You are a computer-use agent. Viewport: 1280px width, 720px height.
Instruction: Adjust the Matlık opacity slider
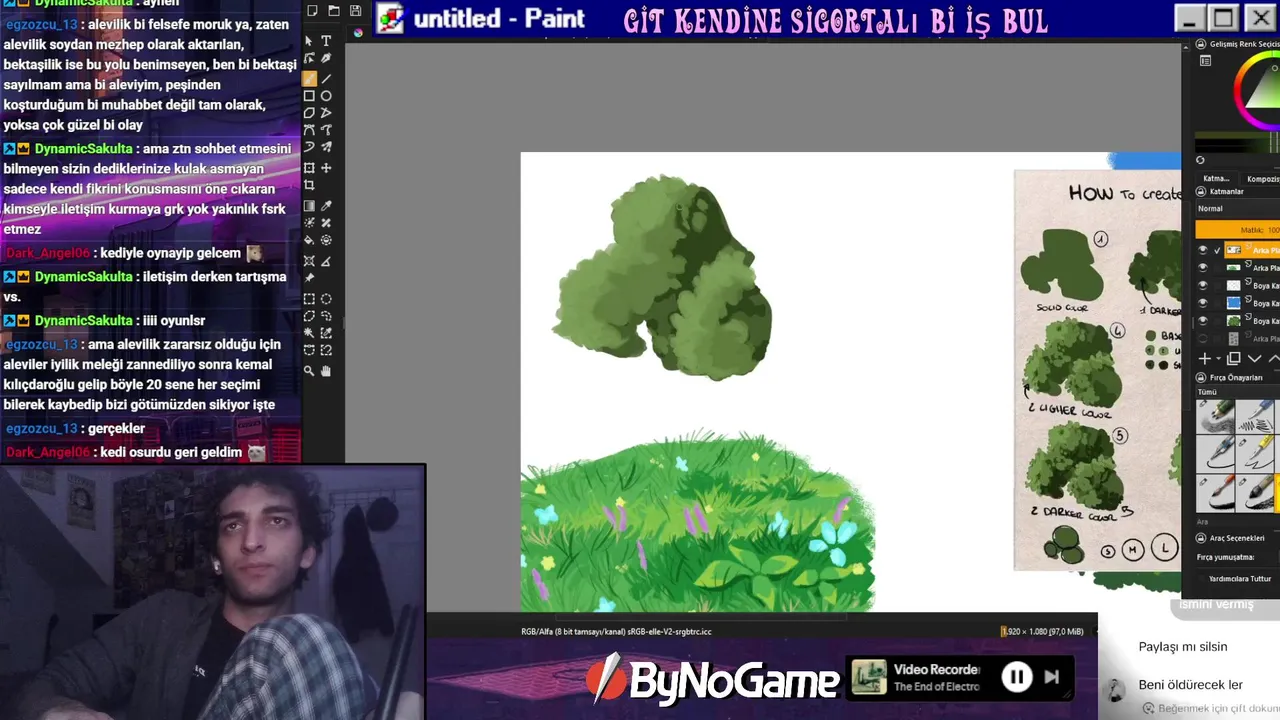coord(1238,230)
